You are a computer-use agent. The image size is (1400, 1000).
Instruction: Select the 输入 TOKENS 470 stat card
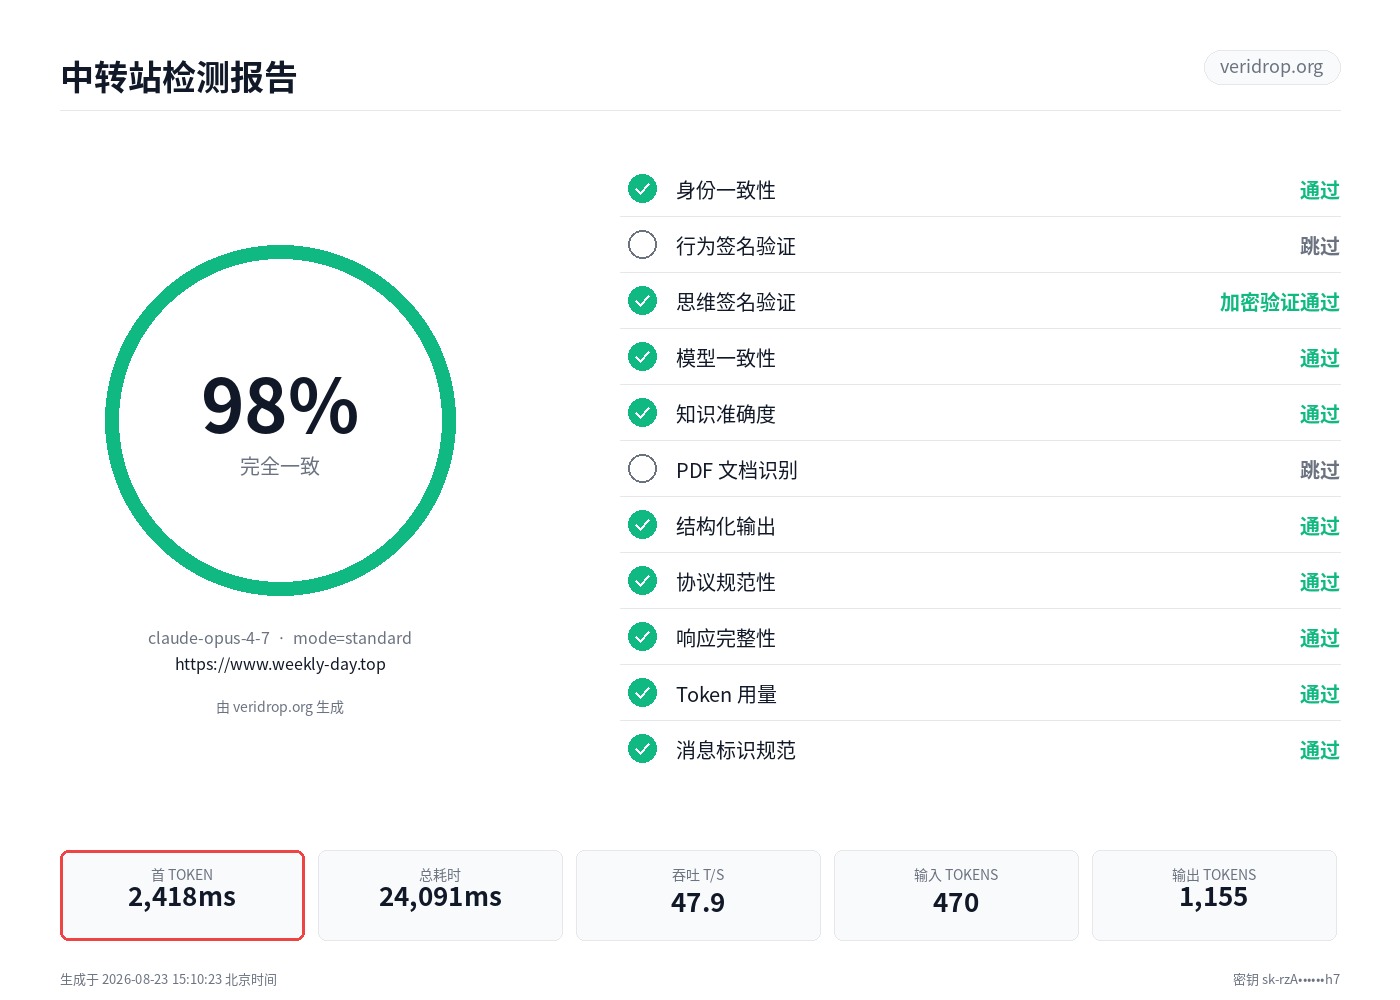pyautogui.click(x=956, y=895)
